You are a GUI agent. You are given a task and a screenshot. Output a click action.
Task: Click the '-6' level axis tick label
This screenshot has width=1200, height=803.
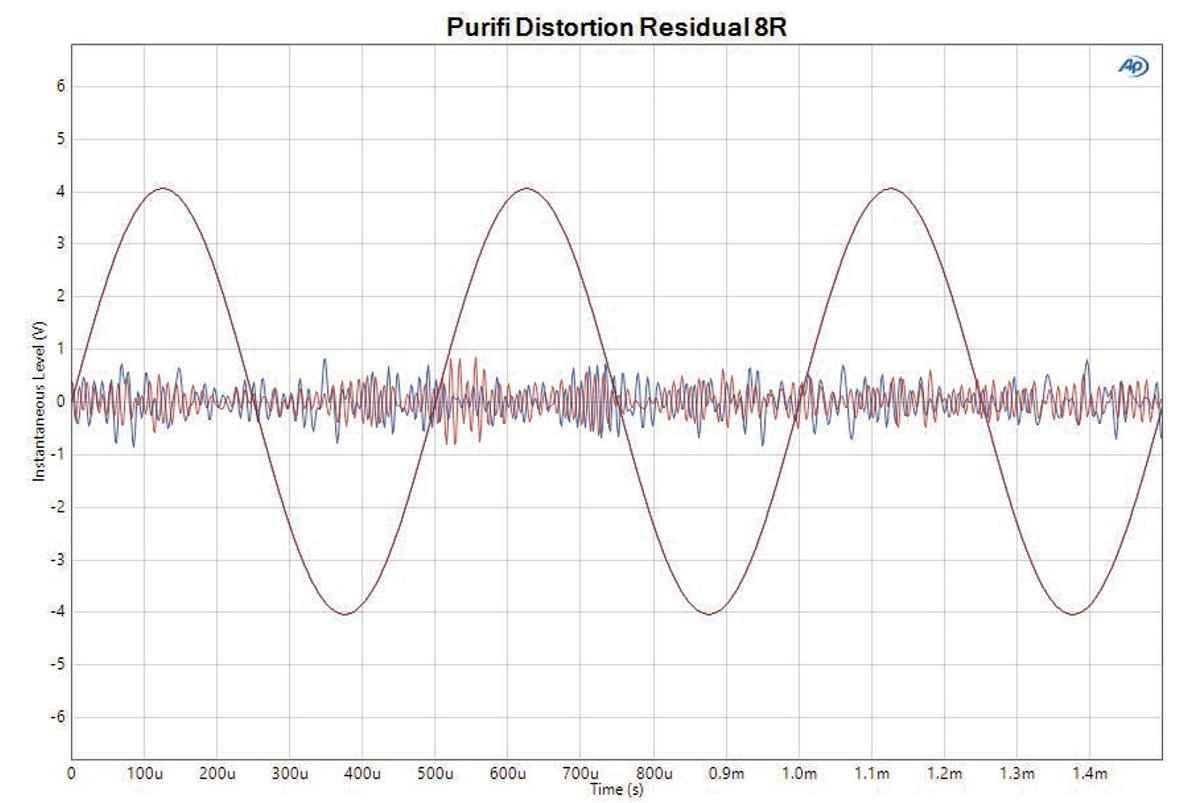pos(58,717)
